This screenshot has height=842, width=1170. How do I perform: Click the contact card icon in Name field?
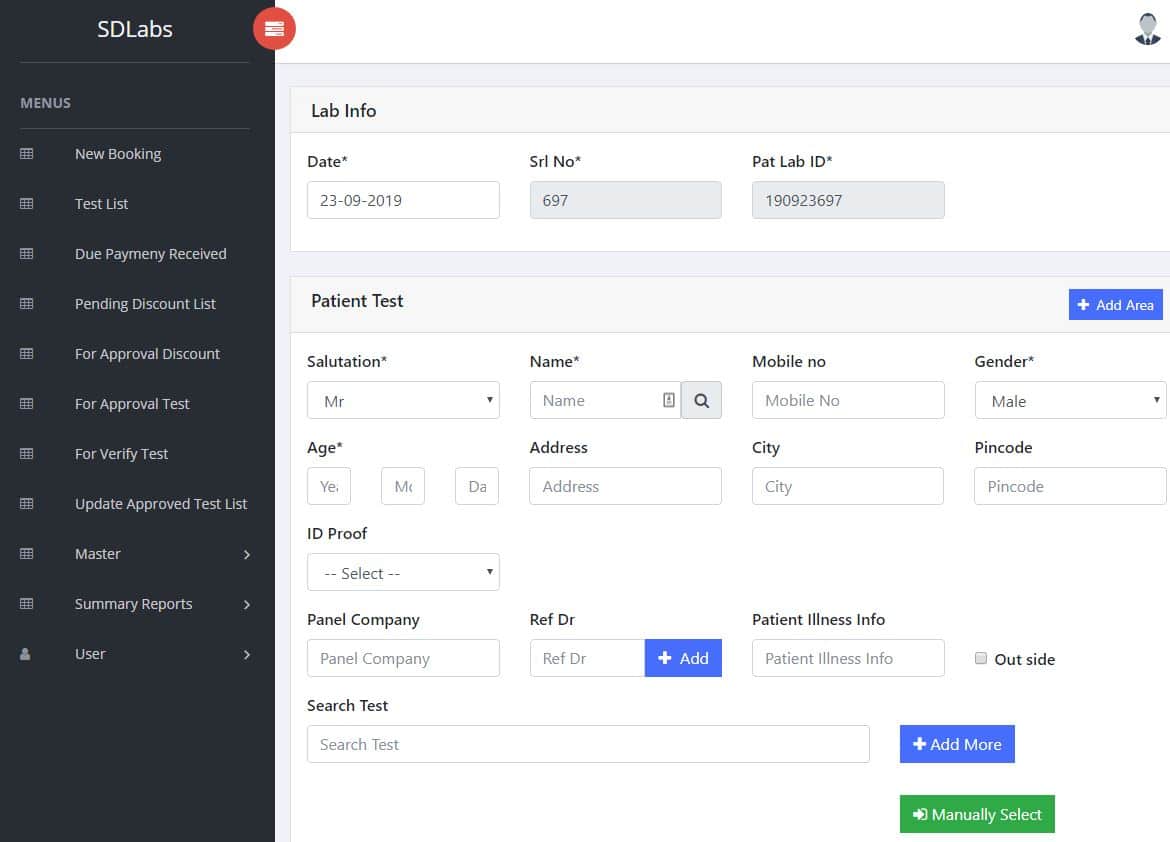(669, 400)
